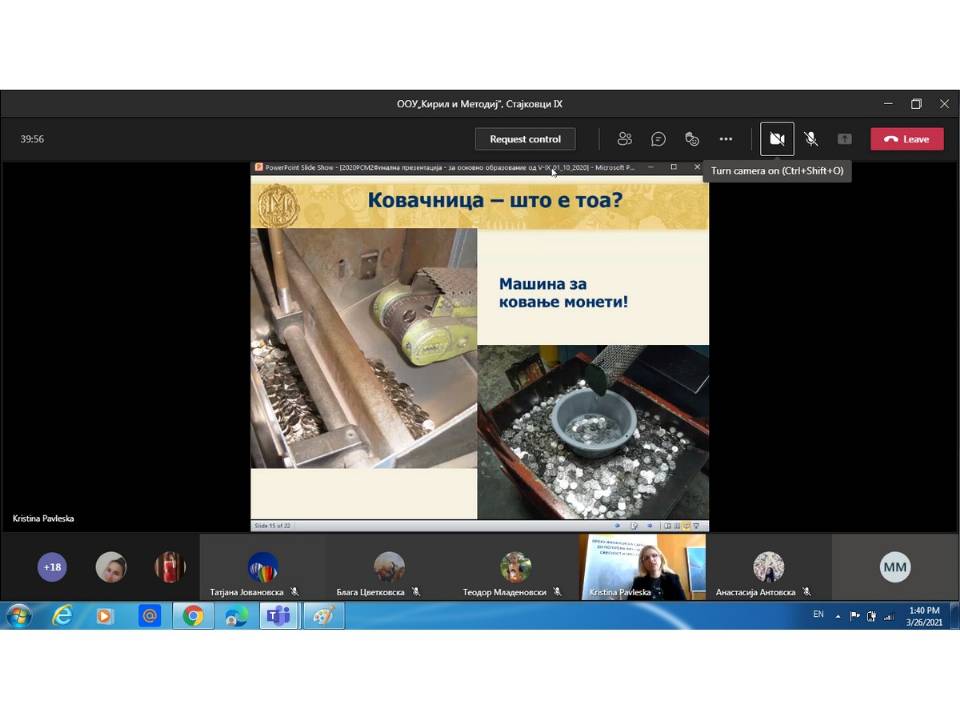
Task: Open the meeting chat icon
Action: tap(658, 139)
